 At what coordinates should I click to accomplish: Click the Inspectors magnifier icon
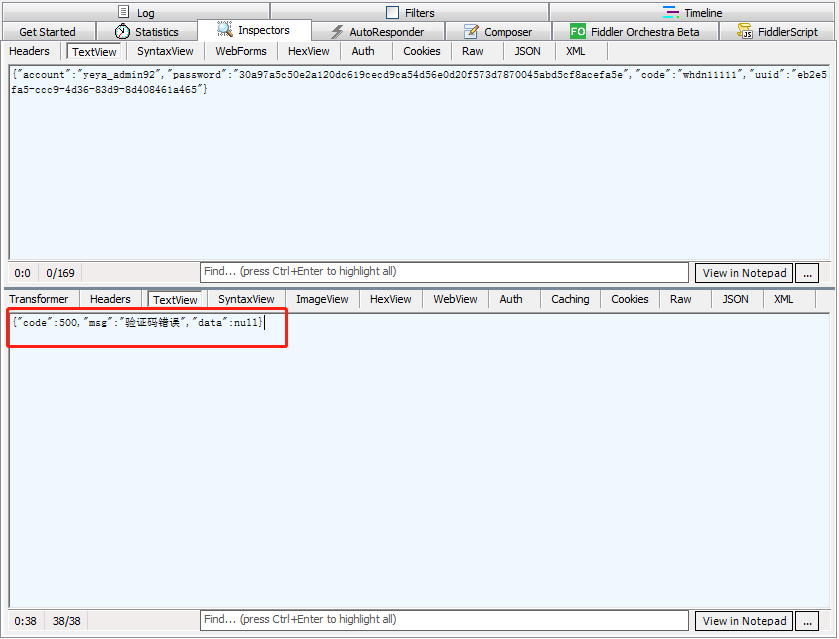225,31
